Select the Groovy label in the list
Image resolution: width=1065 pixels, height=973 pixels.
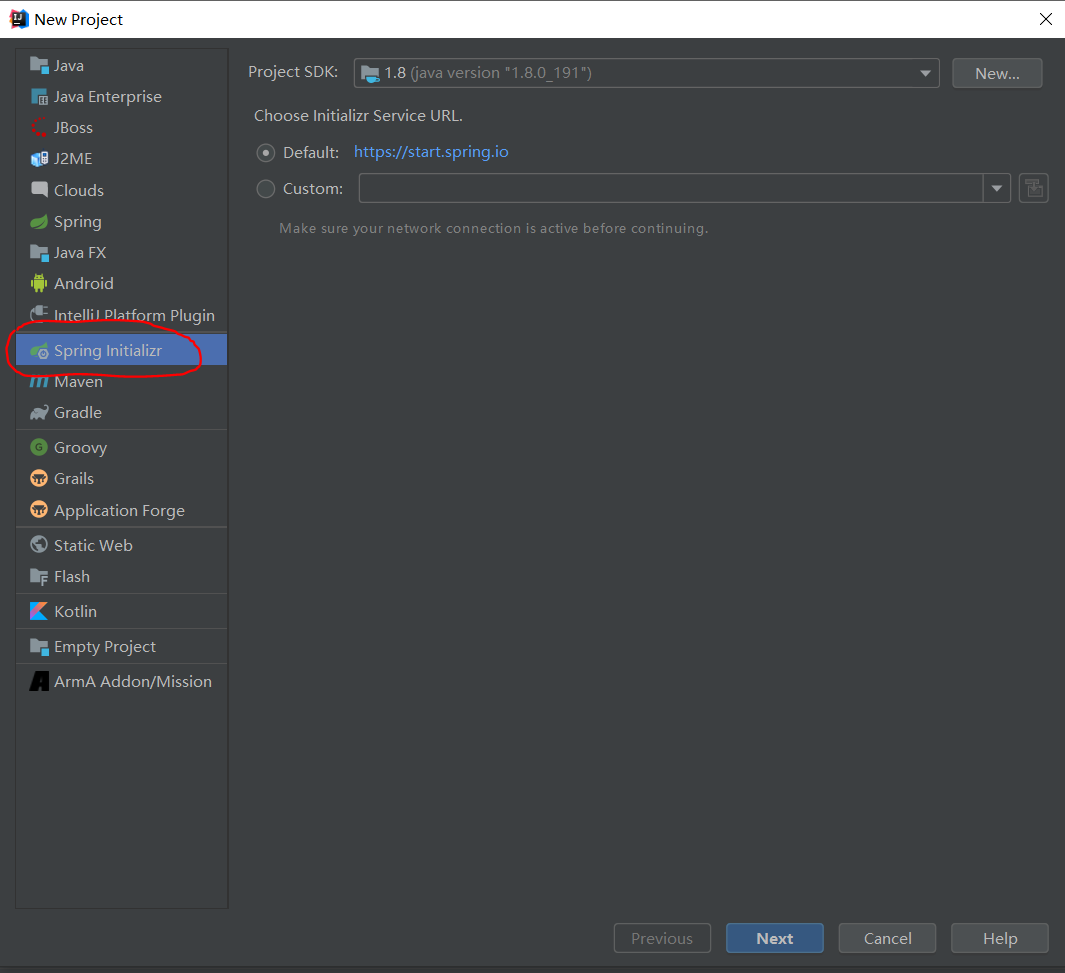click(81, 448)
